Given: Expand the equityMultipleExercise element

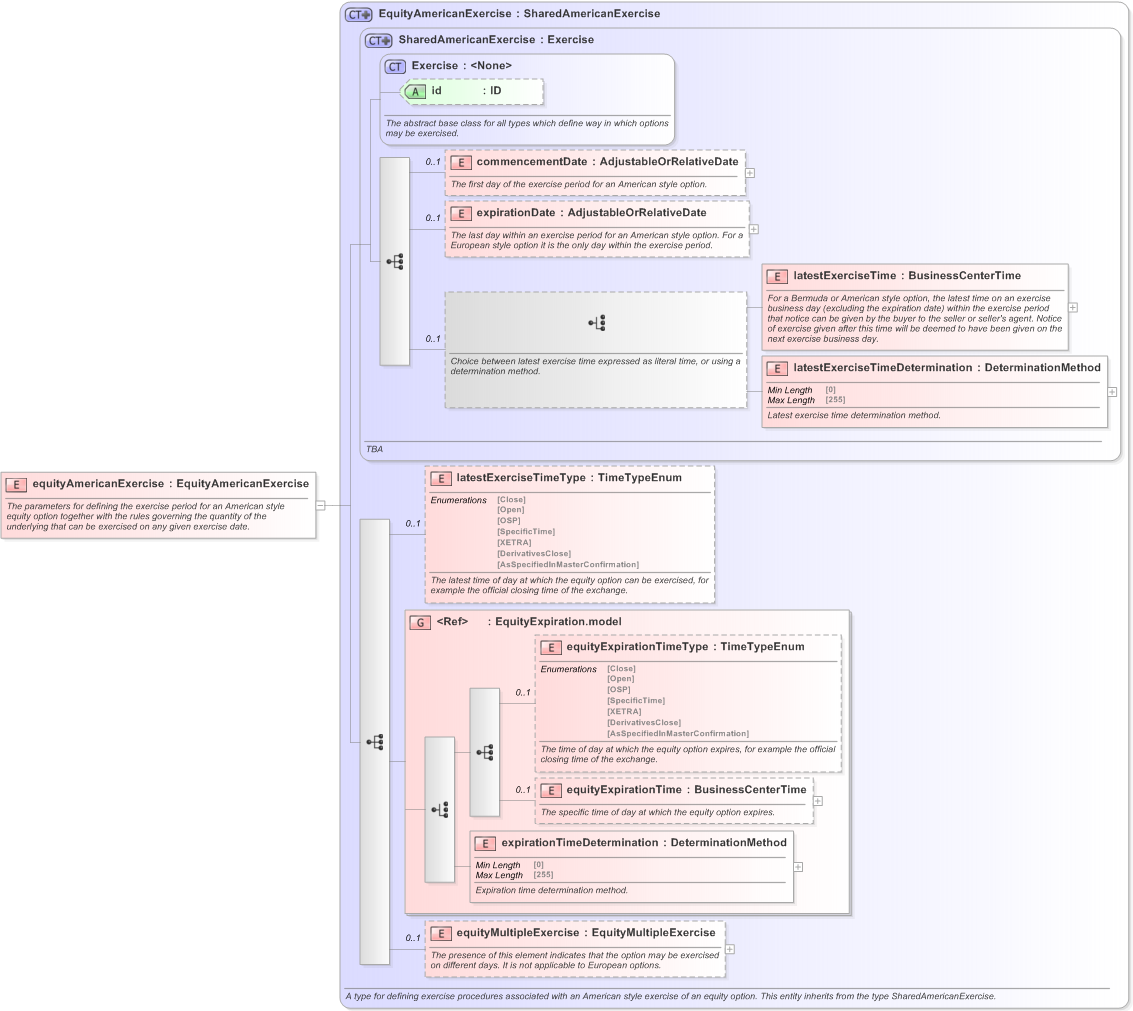Looking at the screenshot, I should (730, 950).
